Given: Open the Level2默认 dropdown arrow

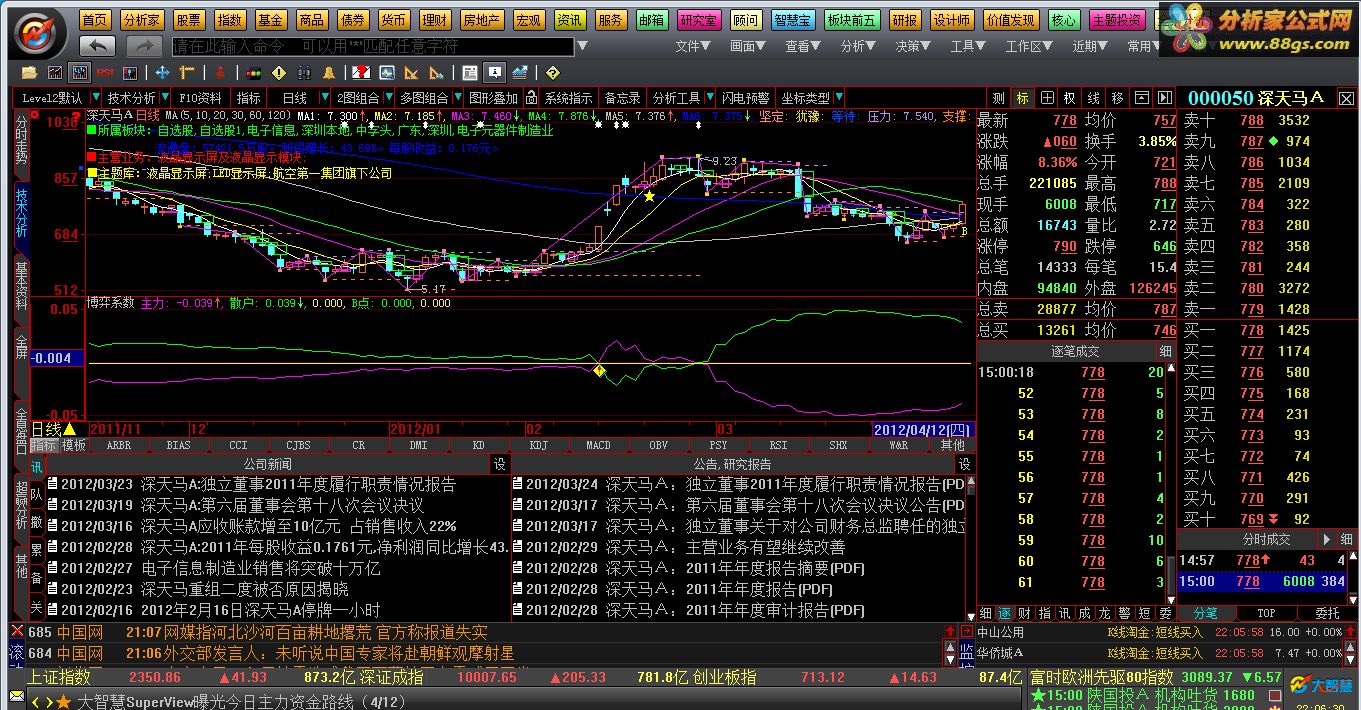Looking at the screenshot, I should [96, 97].
